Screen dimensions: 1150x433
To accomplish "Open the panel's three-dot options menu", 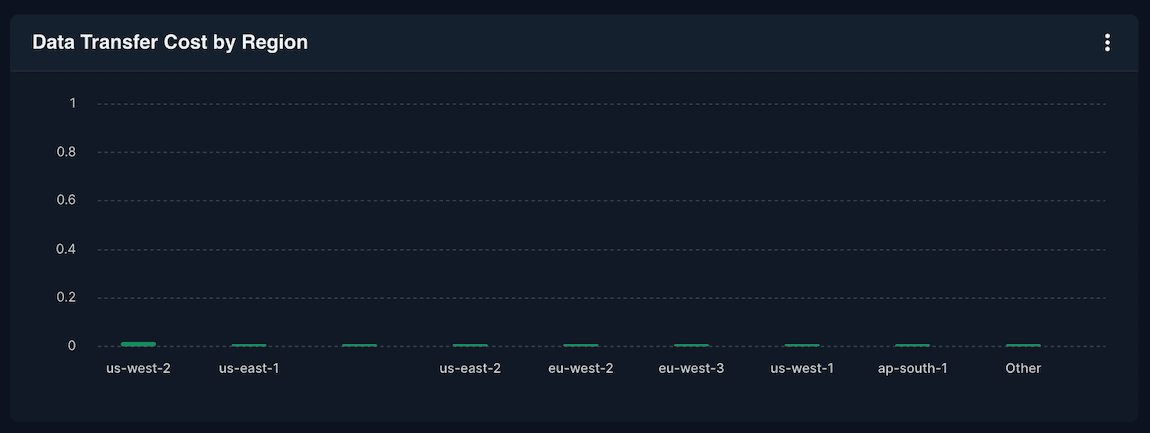I will [1107, 42].
